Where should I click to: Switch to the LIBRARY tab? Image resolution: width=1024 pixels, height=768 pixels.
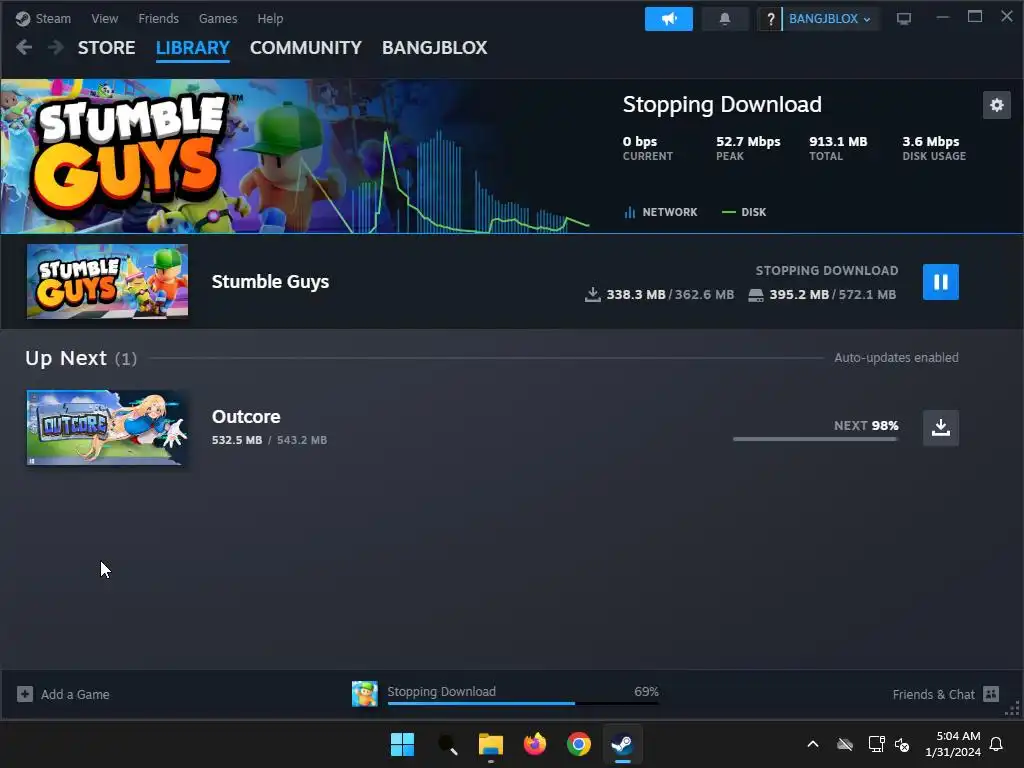pyautogui.click(x=193, y=48)
